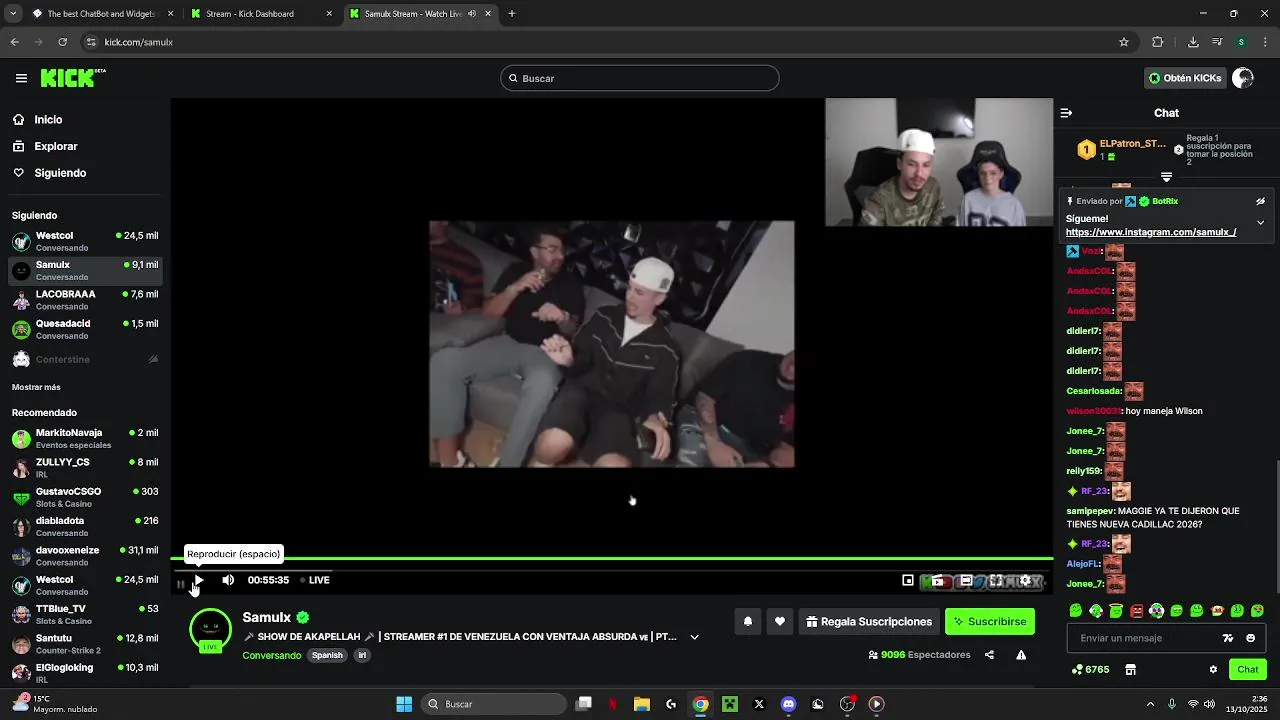
Task: Mute the stream volume speaker icon
Action: coord(228,580)
